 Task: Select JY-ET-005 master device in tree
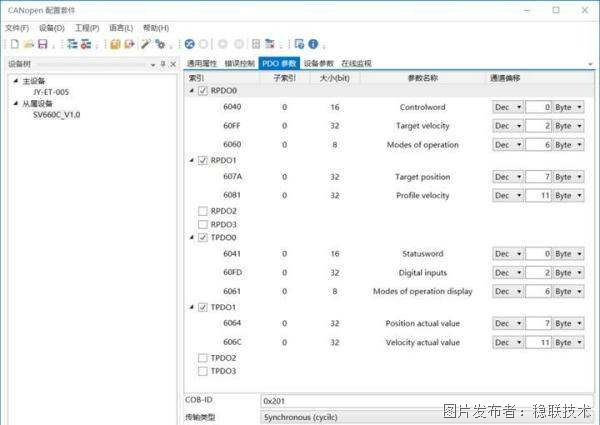[51, 91]
